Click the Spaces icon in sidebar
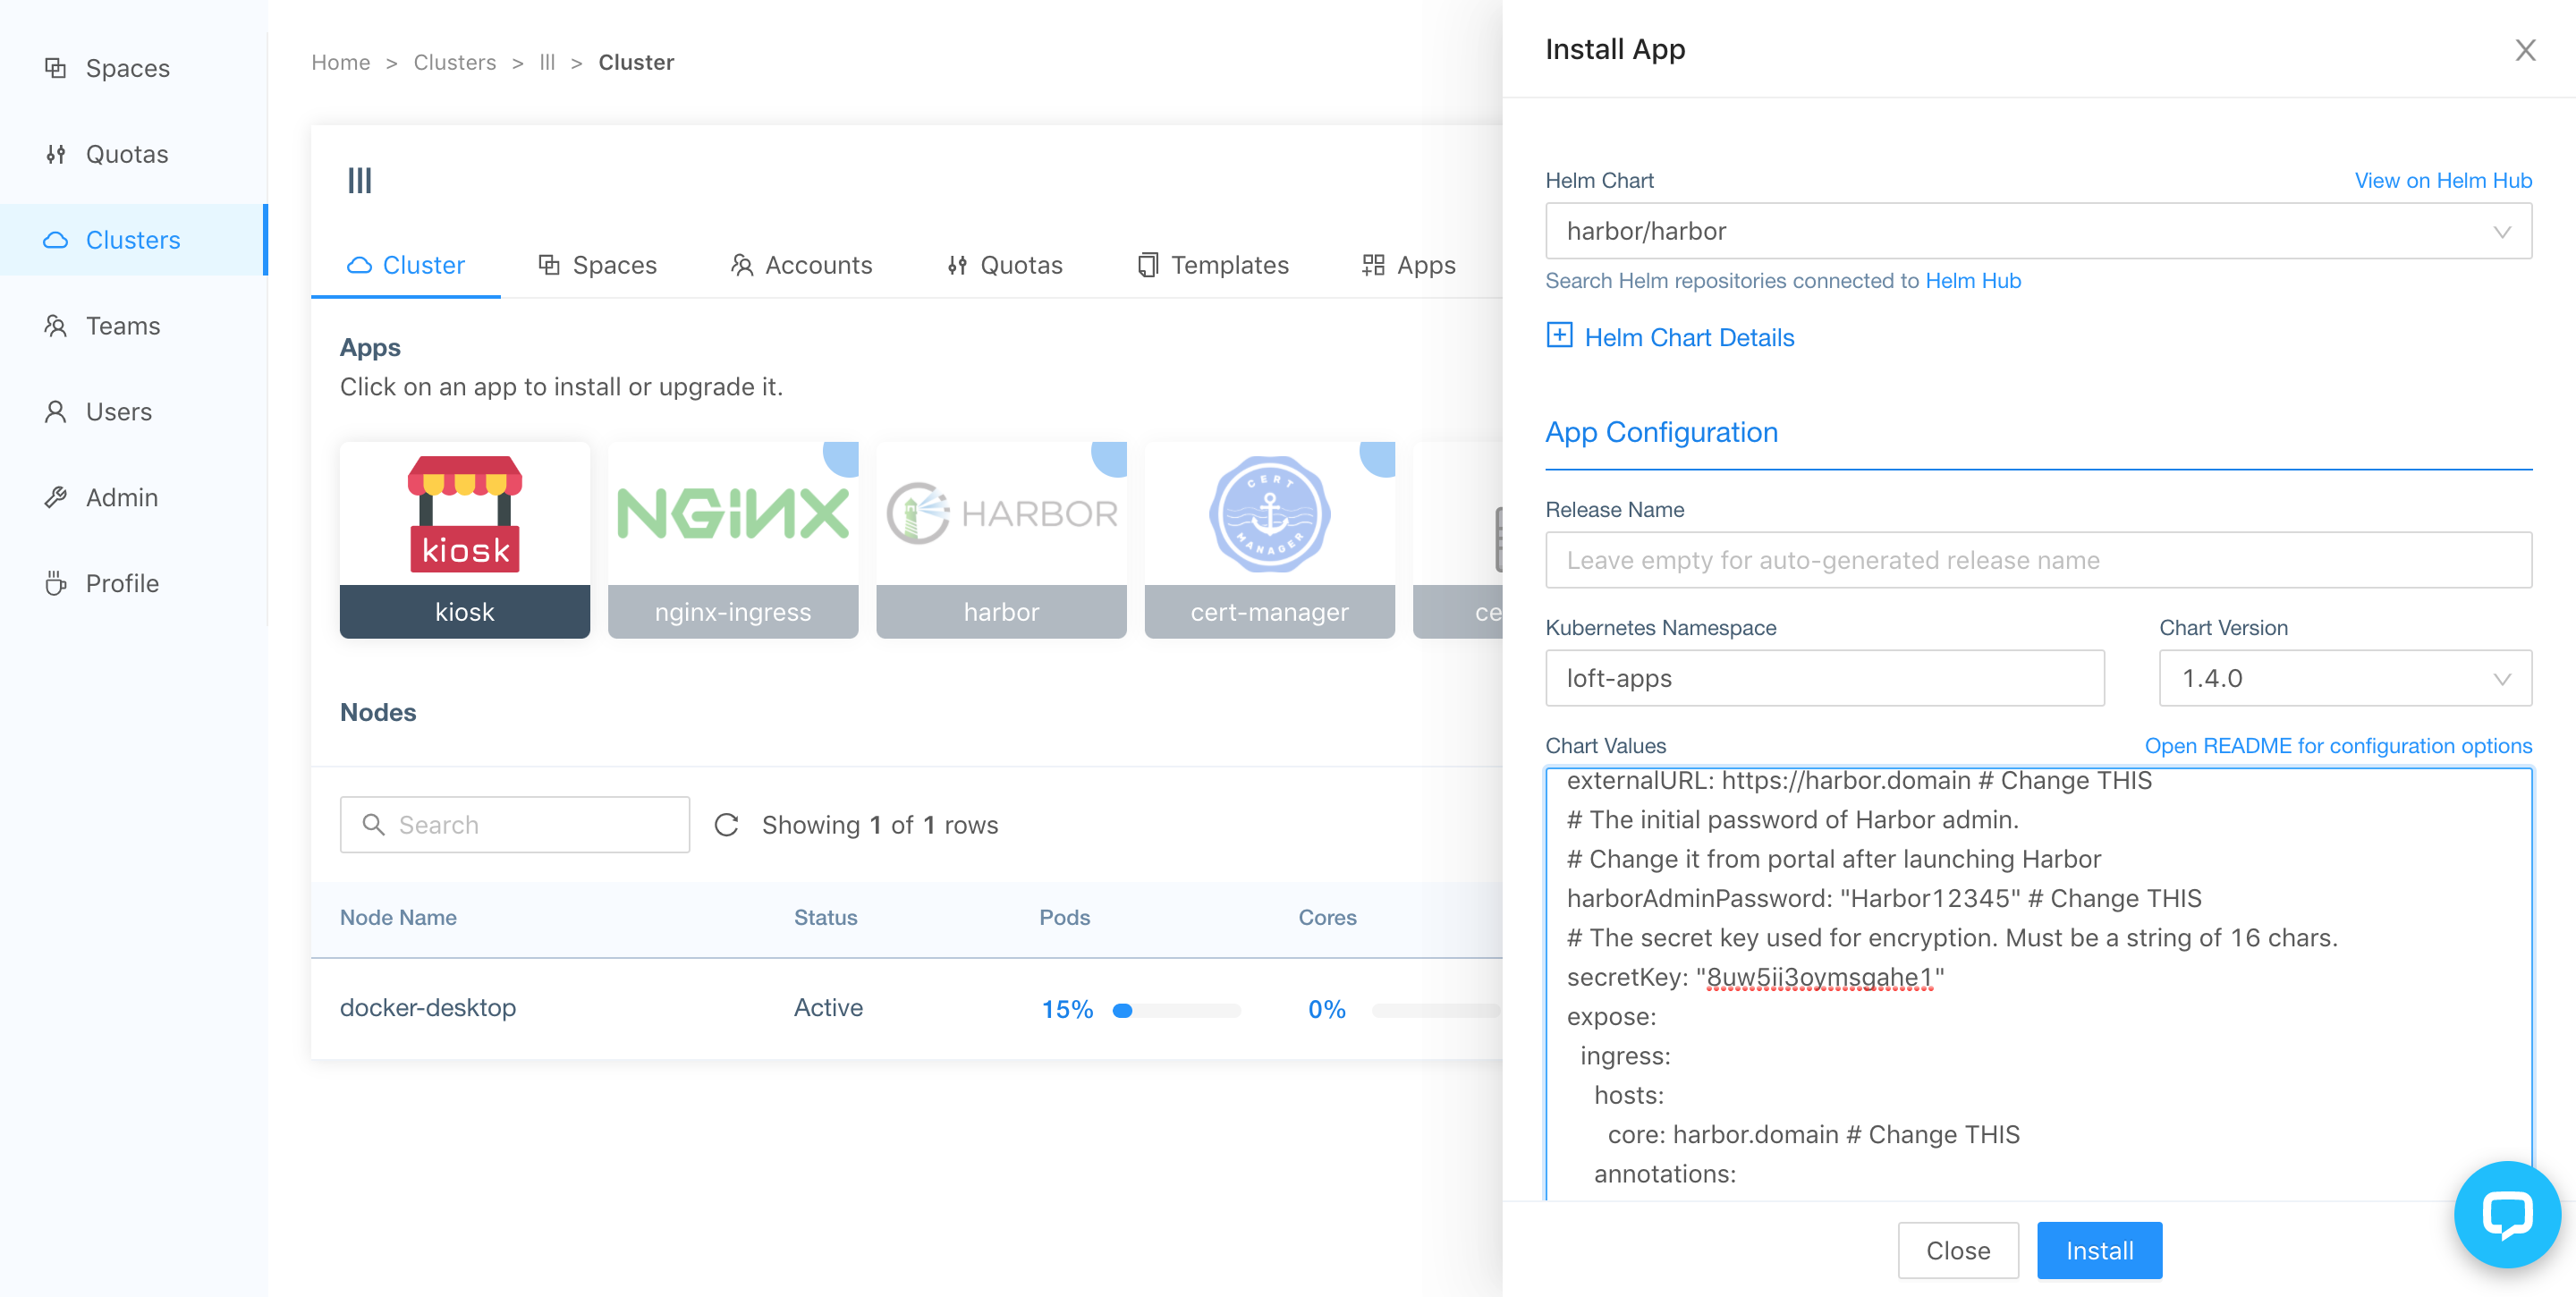 pos(56,68)
